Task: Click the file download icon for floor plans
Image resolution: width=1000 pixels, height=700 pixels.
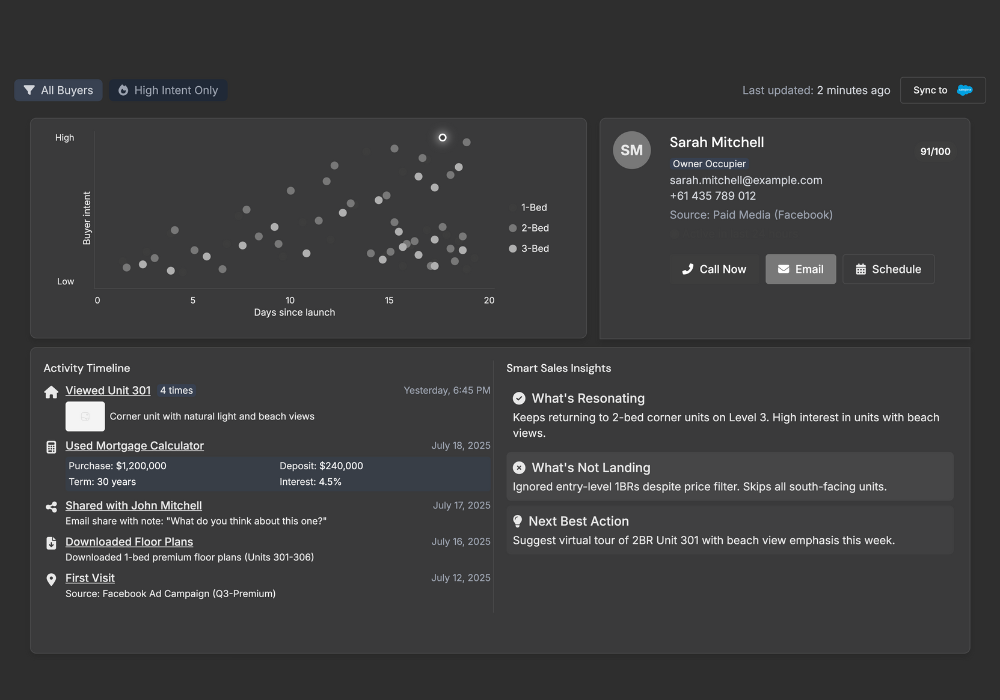Action: [51, 543]
